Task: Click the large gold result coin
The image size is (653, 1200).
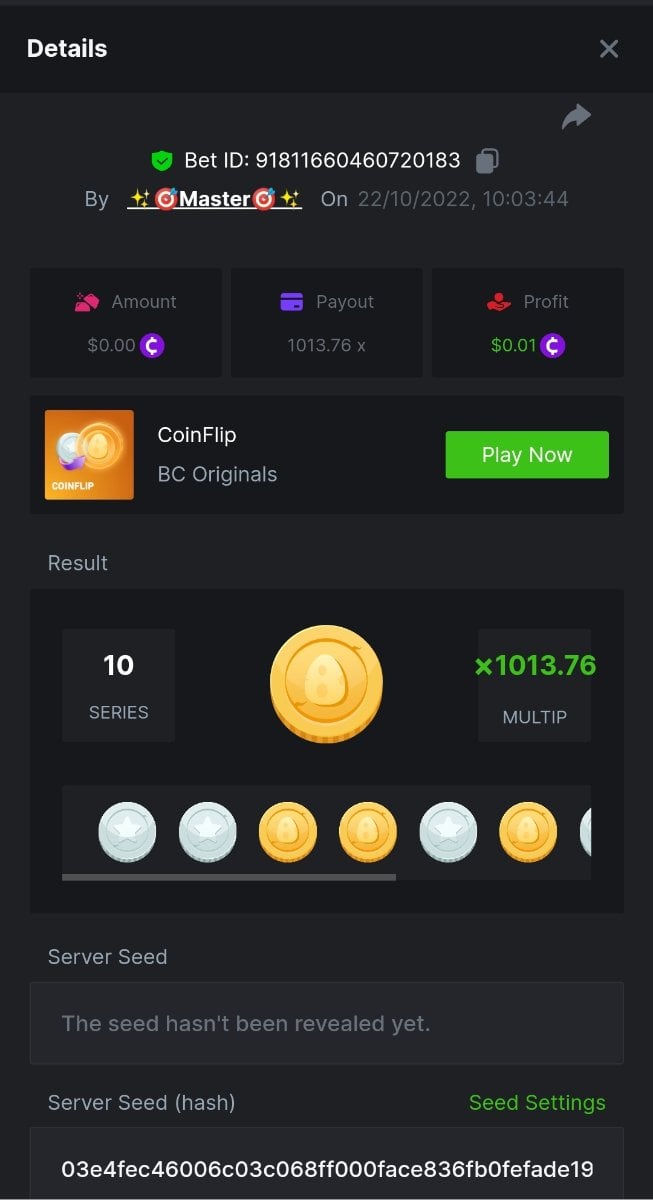Action: tap(326, 684)
